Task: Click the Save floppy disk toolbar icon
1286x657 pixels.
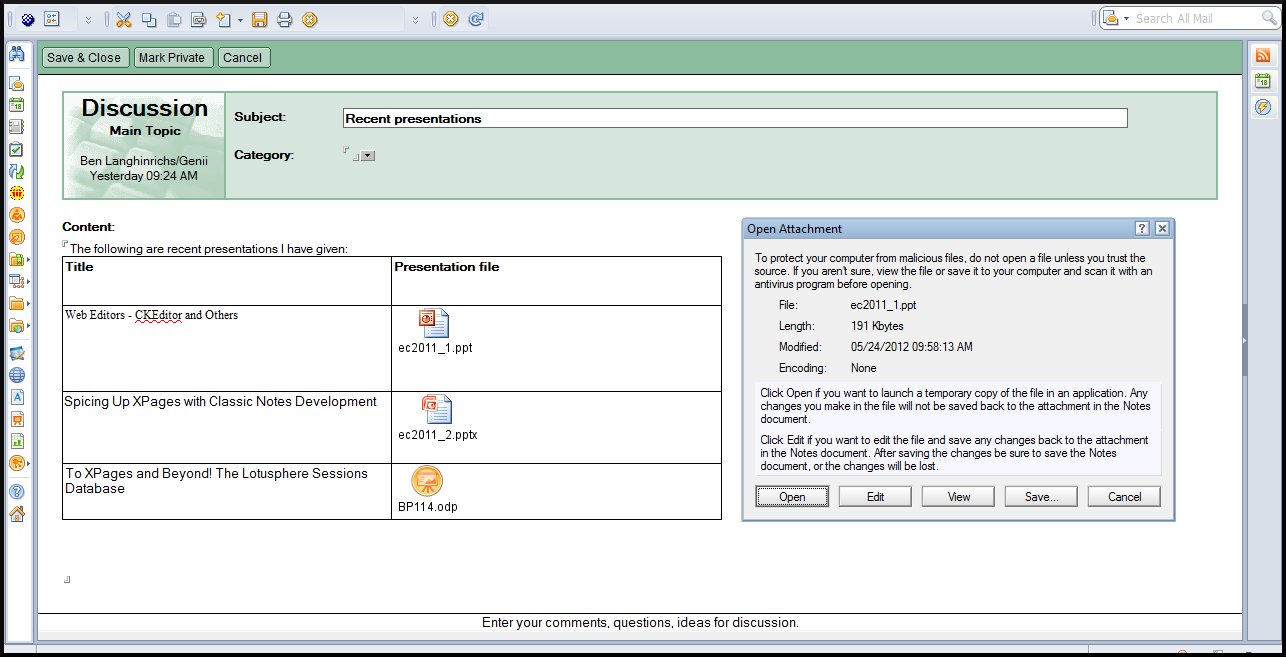Action: click(259, 19)
